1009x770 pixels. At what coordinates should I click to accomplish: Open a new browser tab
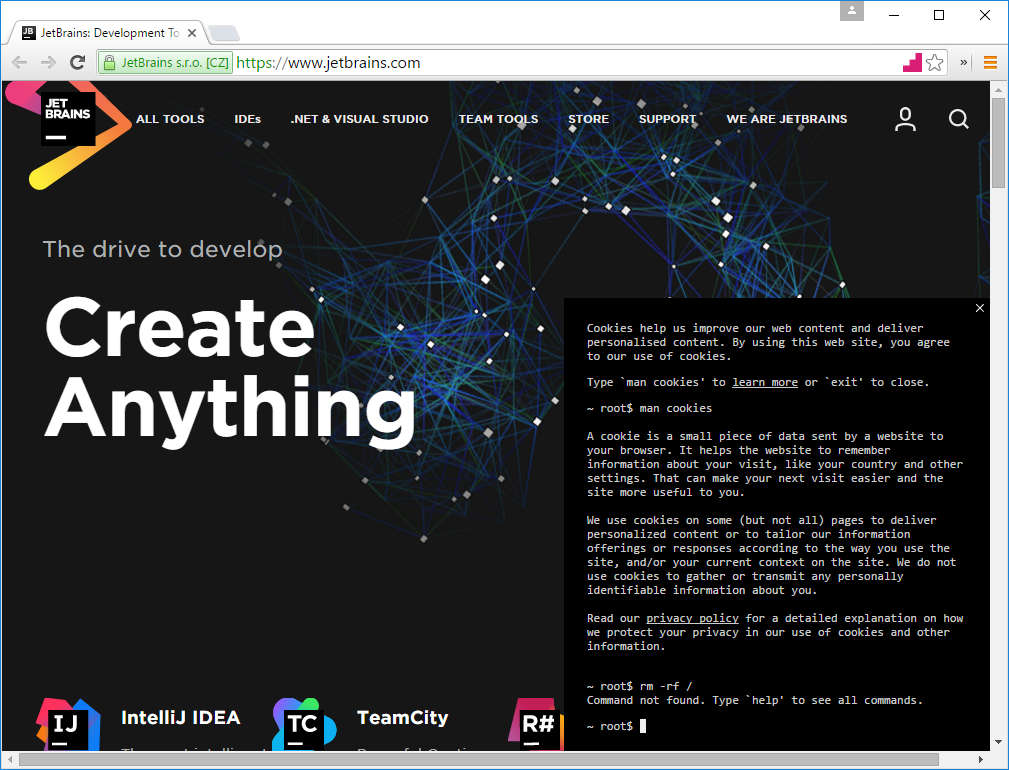224,33
